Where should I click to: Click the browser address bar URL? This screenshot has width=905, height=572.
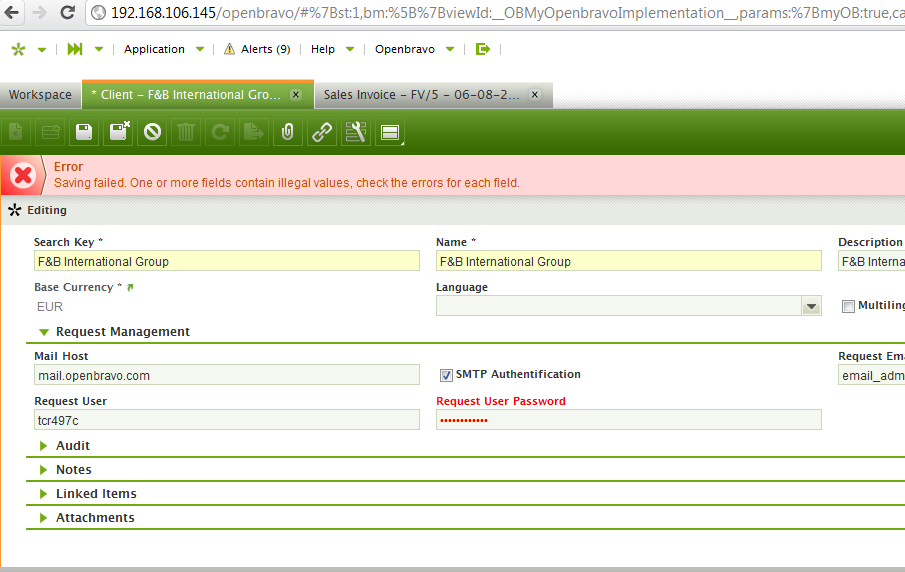tap(507, 13)
